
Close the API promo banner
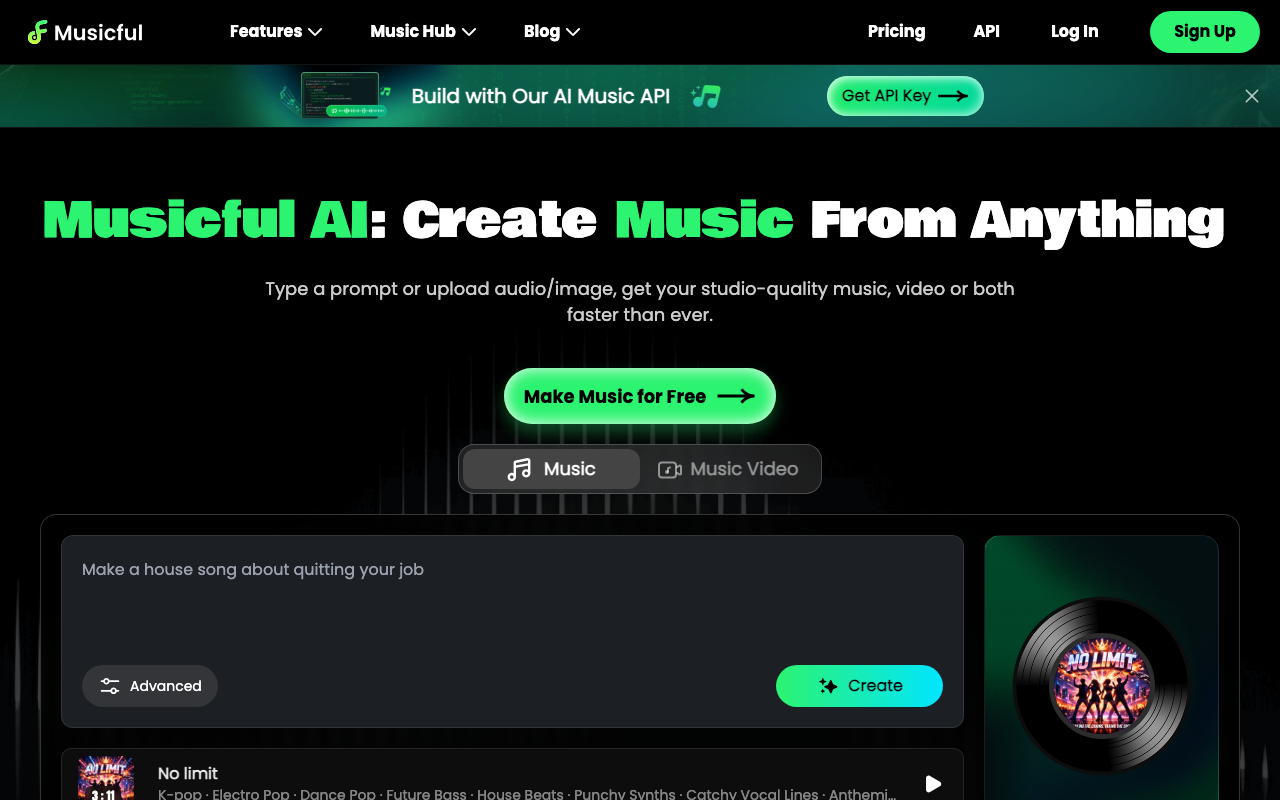(1251, 96)
